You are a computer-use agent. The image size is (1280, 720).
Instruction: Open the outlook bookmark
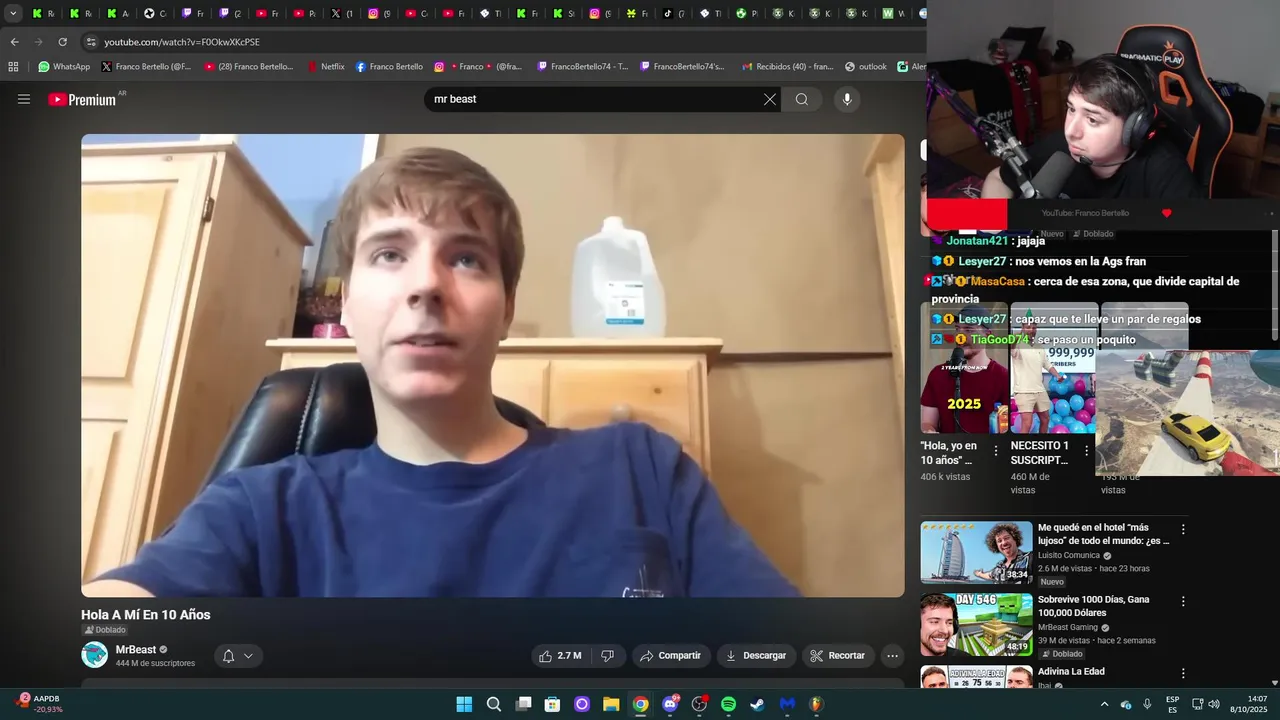[x=866, y=67]
